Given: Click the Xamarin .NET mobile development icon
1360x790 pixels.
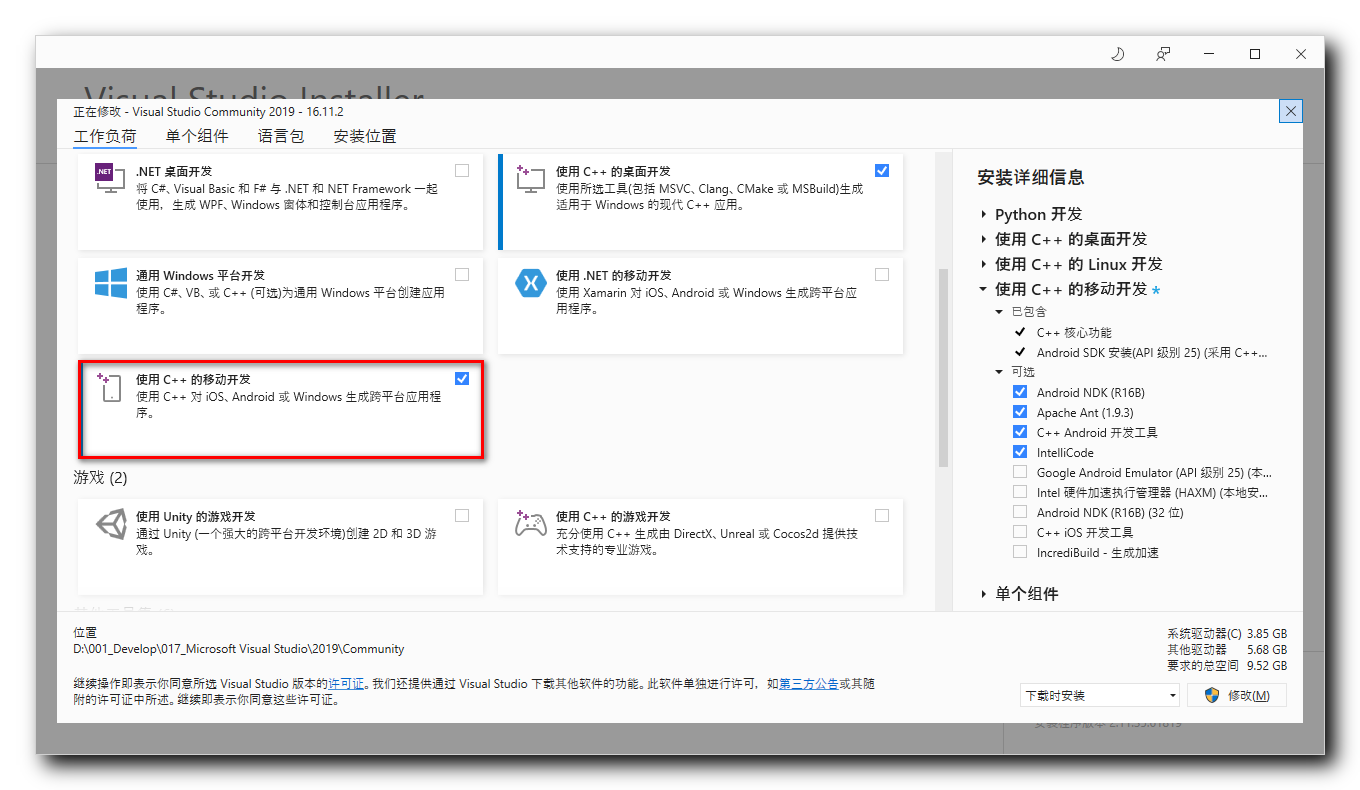Looking at the screenshot, I should [x=530, y=283].
